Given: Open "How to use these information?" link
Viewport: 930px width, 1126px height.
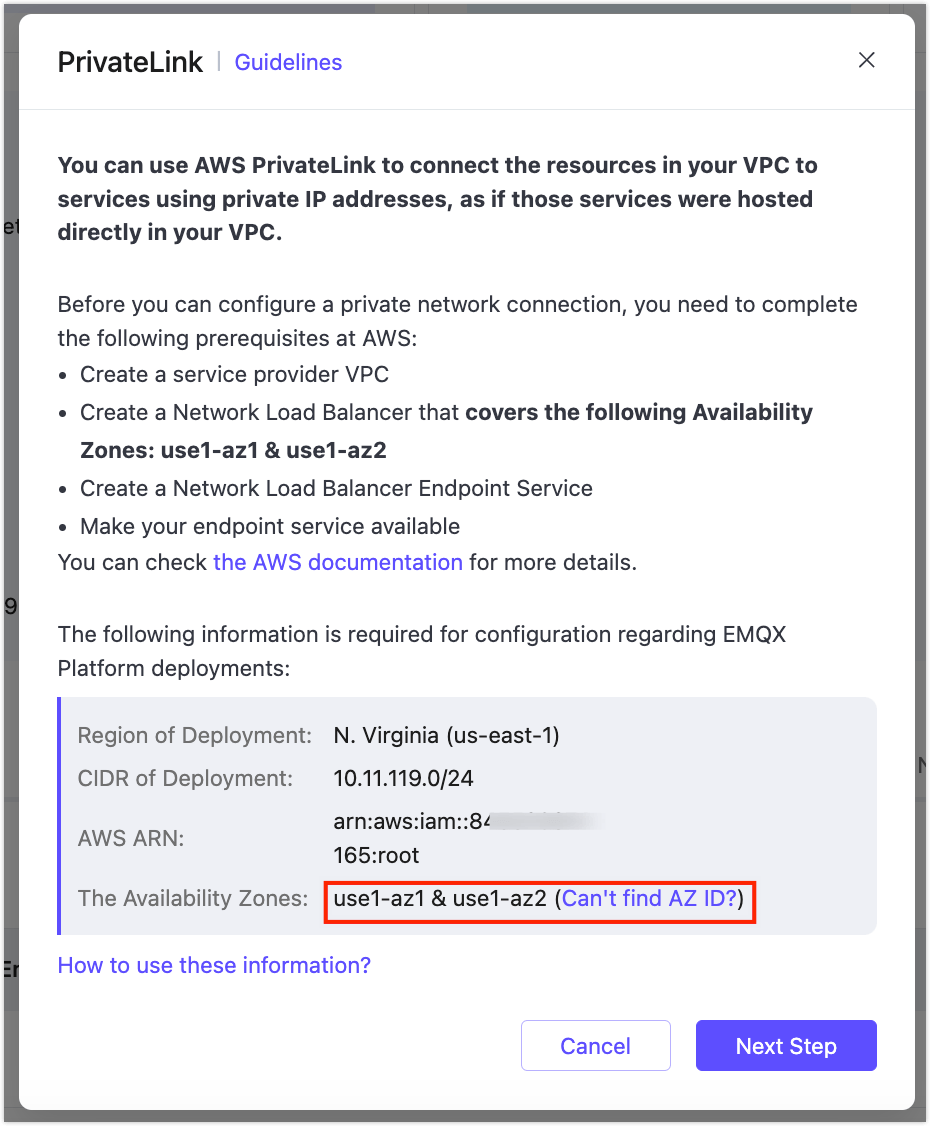Looking at the screenshot, I should (214, 965).
